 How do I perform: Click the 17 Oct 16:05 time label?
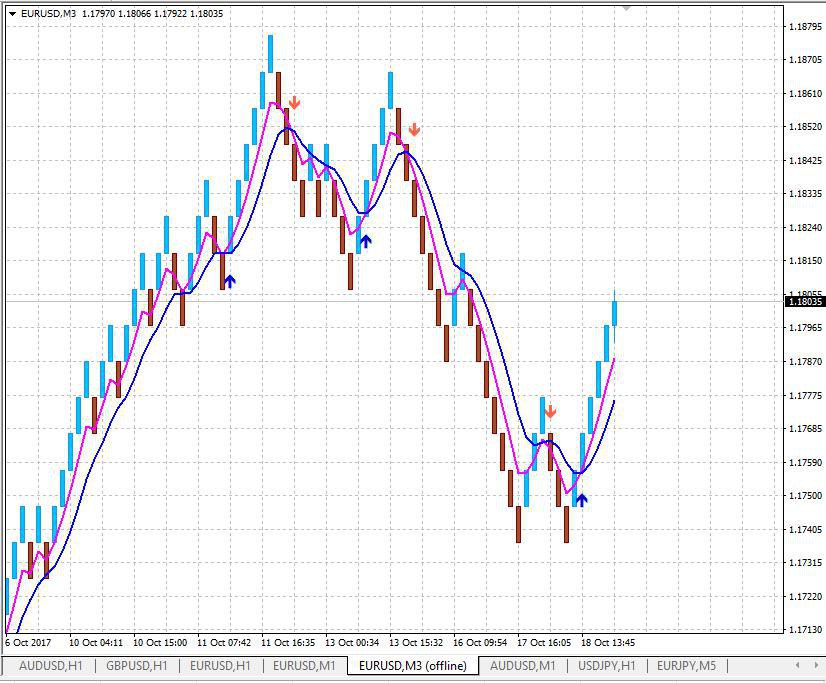click(x=544, y=643)
